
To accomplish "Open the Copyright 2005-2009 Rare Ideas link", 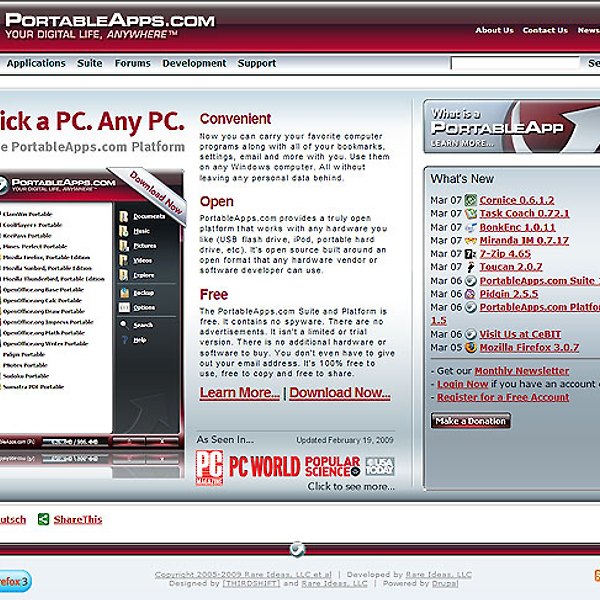I will (x=243, y=575).
